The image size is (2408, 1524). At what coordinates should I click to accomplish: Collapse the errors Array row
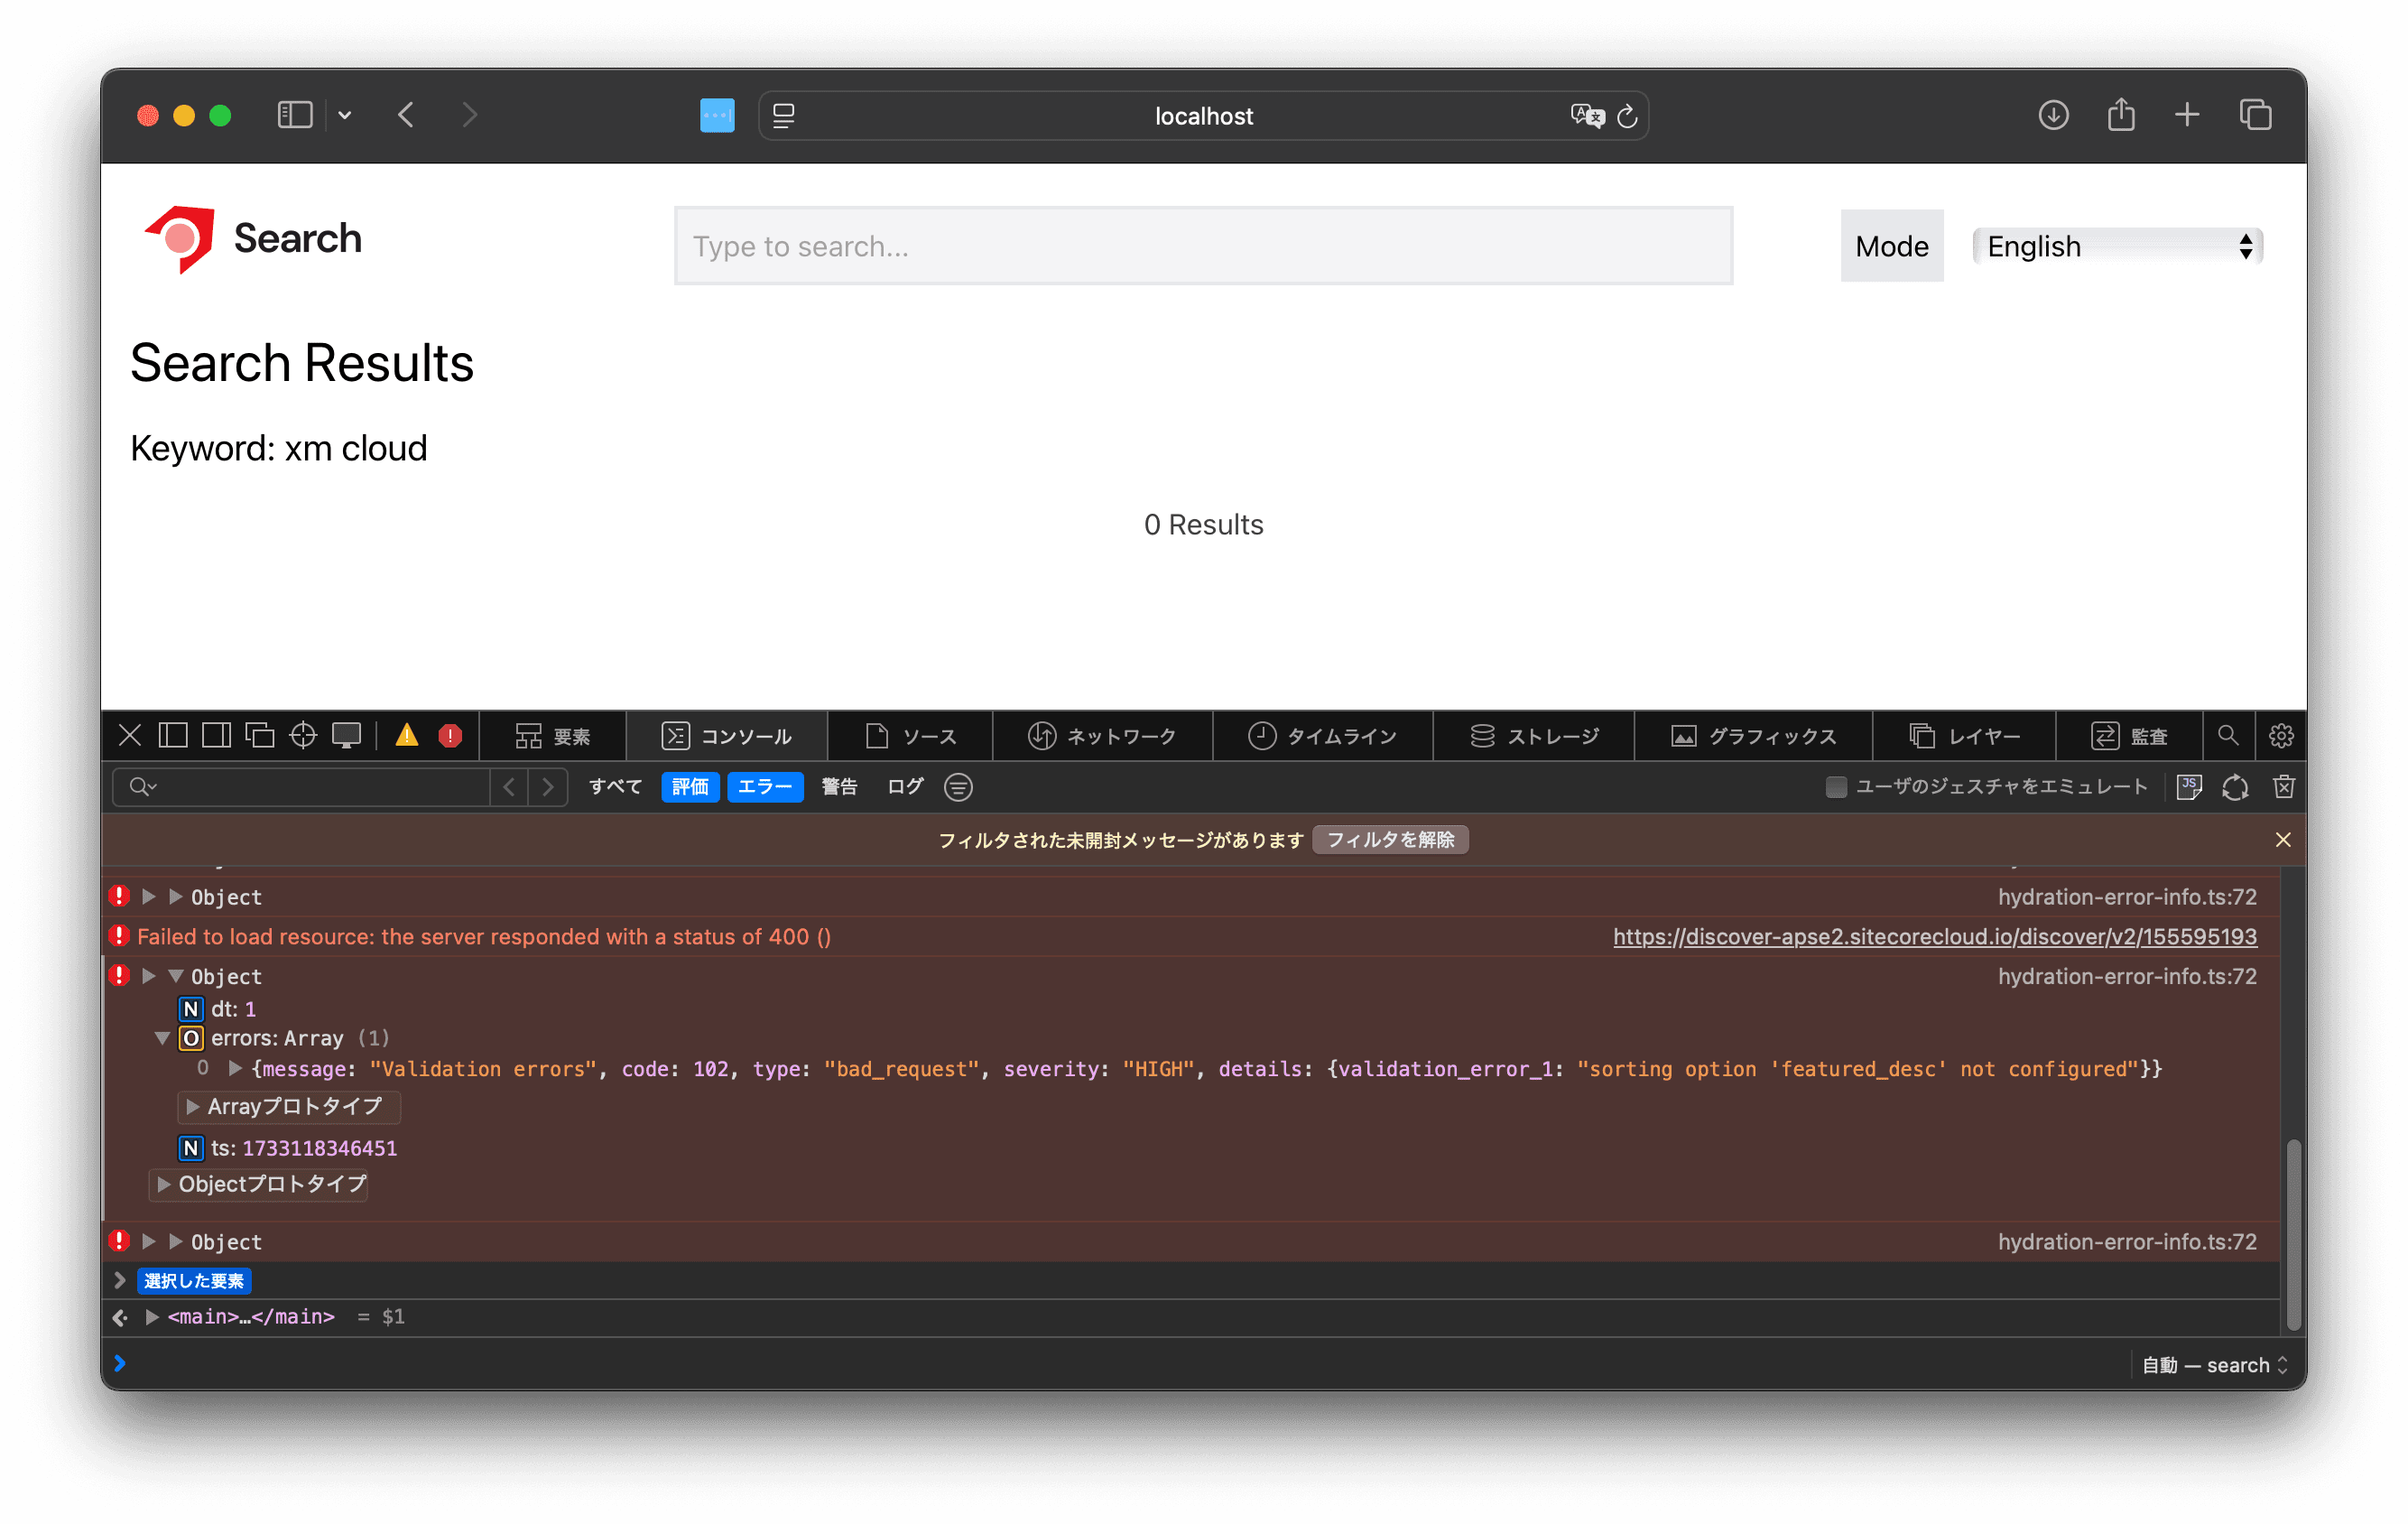click(x=162, y=1038)
